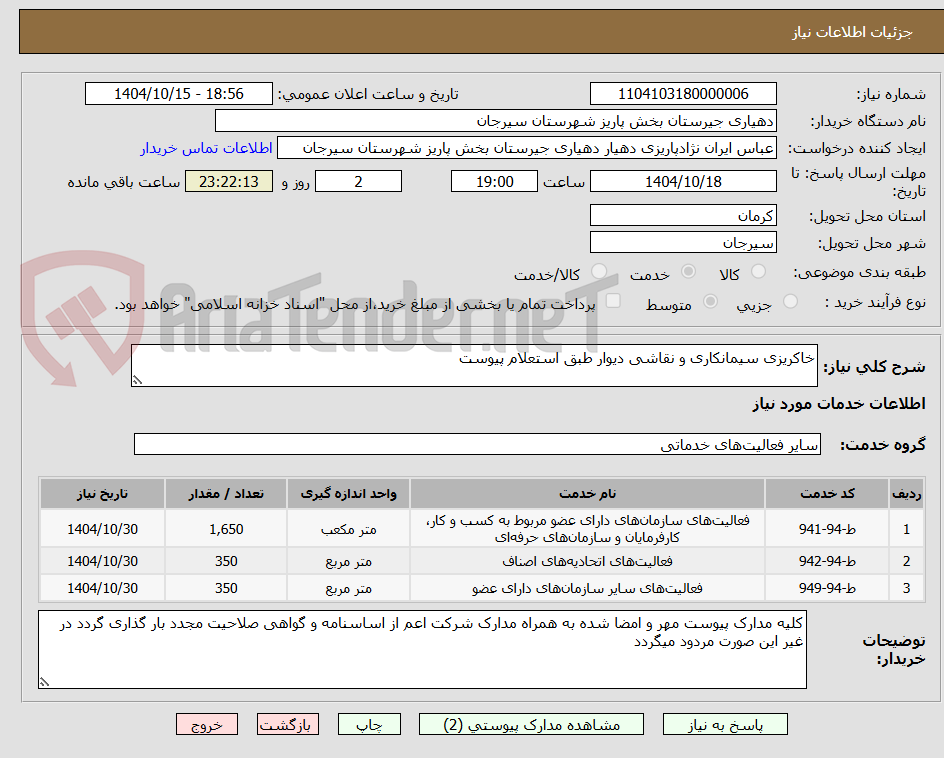Click the row number 3 cell

[907, 588]
